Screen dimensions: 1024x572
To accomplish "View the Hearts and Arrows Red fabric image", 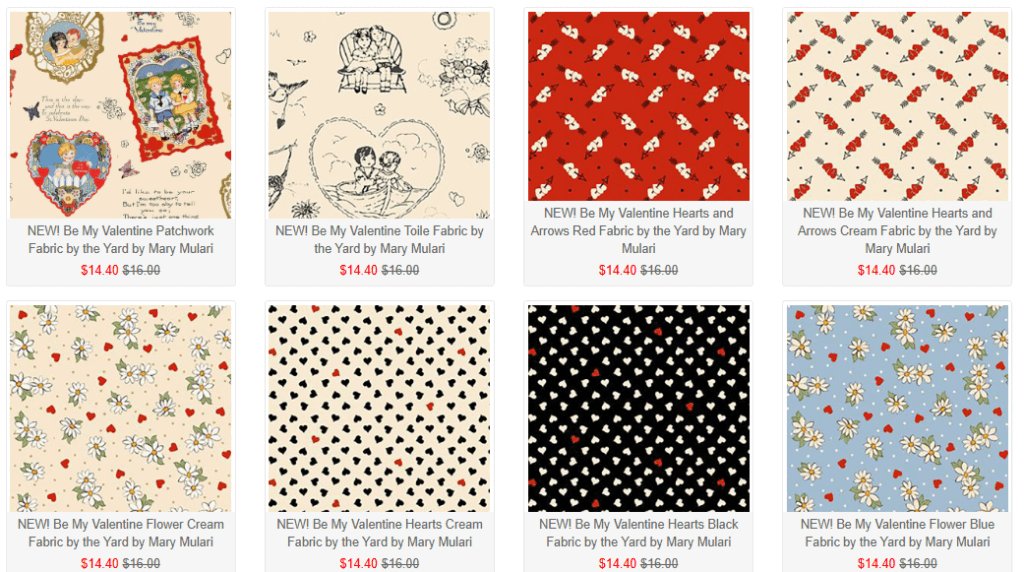I will tap(639, 106).
